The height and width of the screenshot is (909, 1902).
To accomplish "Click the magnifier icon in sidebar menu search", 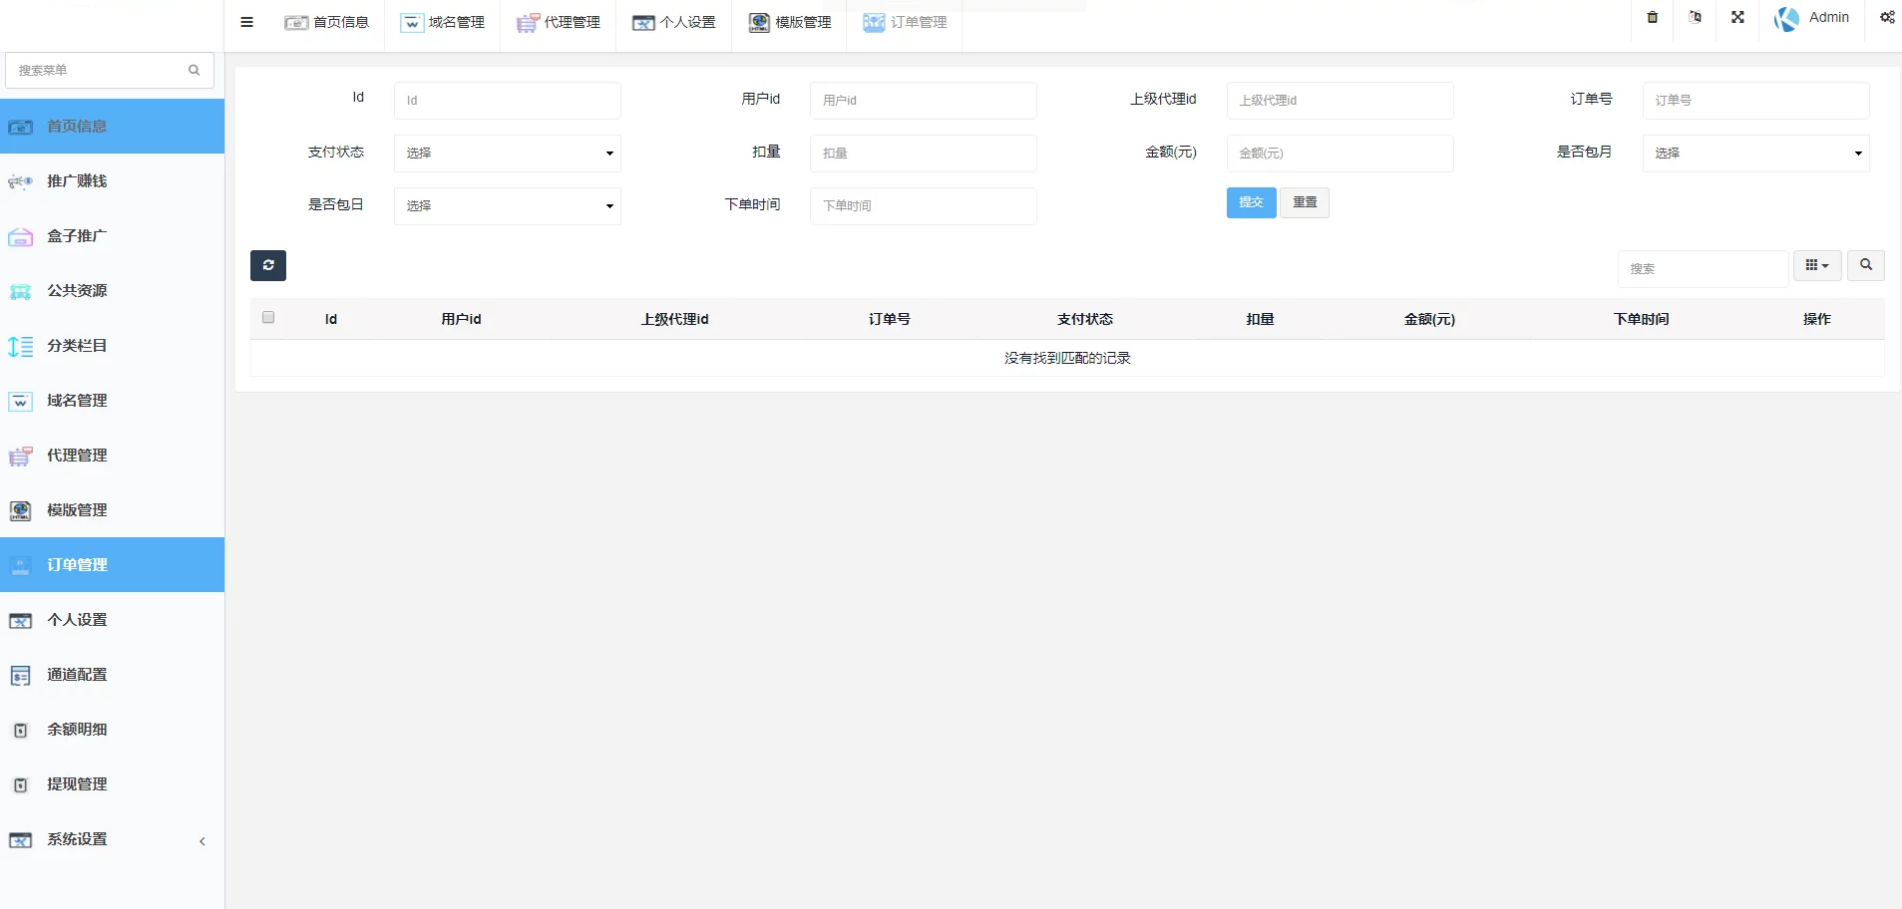I will (194, 70).
